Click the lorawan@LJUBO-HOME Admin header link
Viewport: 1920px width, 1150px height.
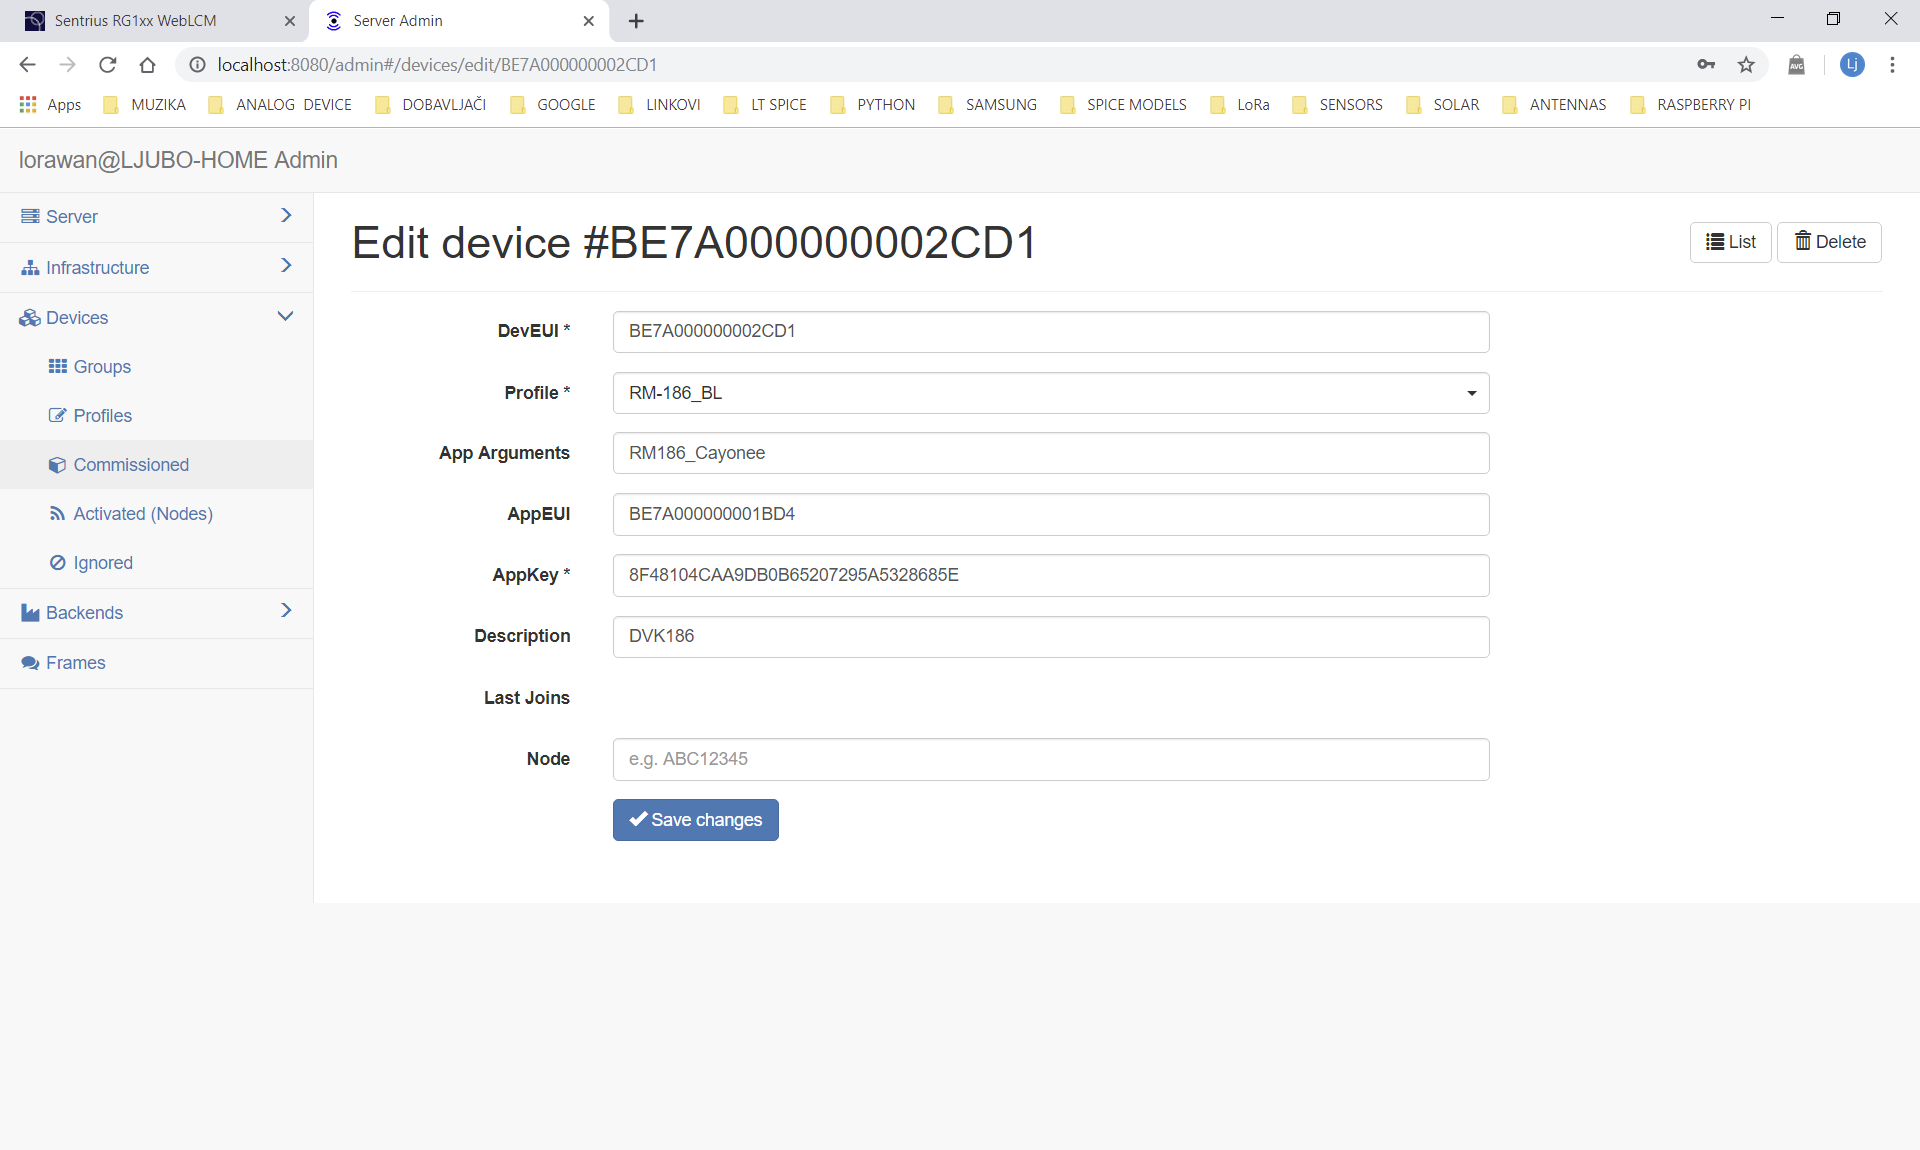tap(178, 160)
